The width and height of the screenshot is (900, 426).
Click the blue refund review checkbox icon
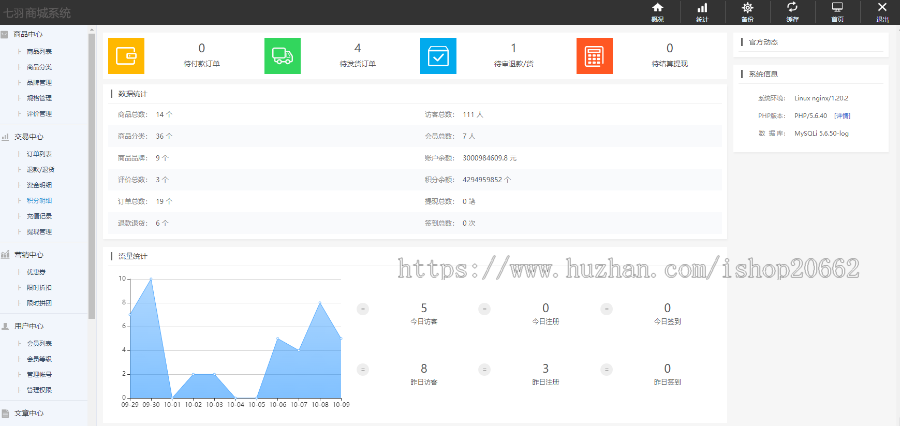click(x=438, y=55)
